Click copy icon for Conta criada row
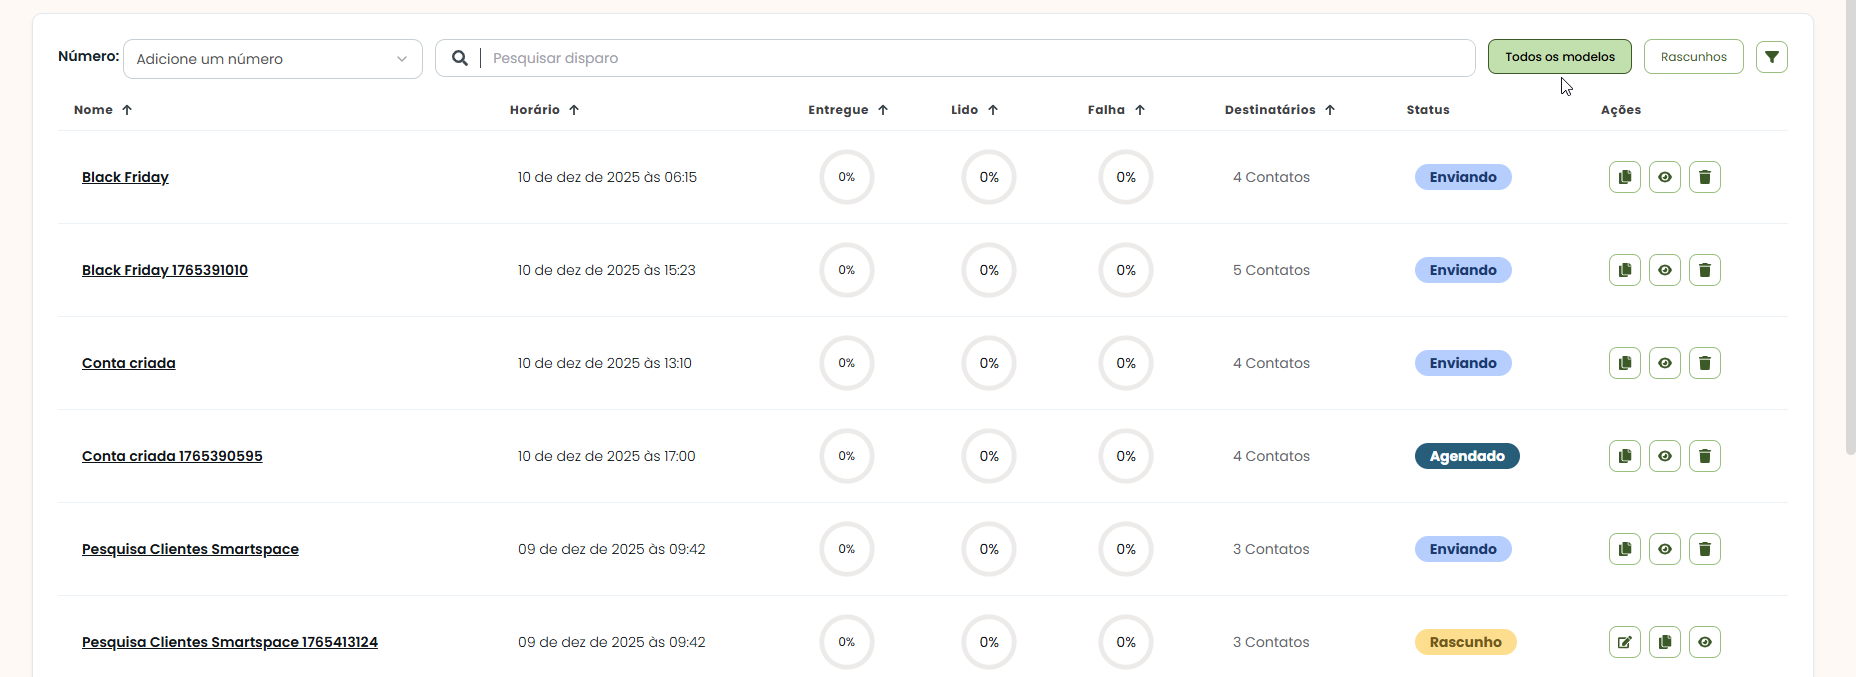1856x677 pixels. click(x=1624, y=363)
